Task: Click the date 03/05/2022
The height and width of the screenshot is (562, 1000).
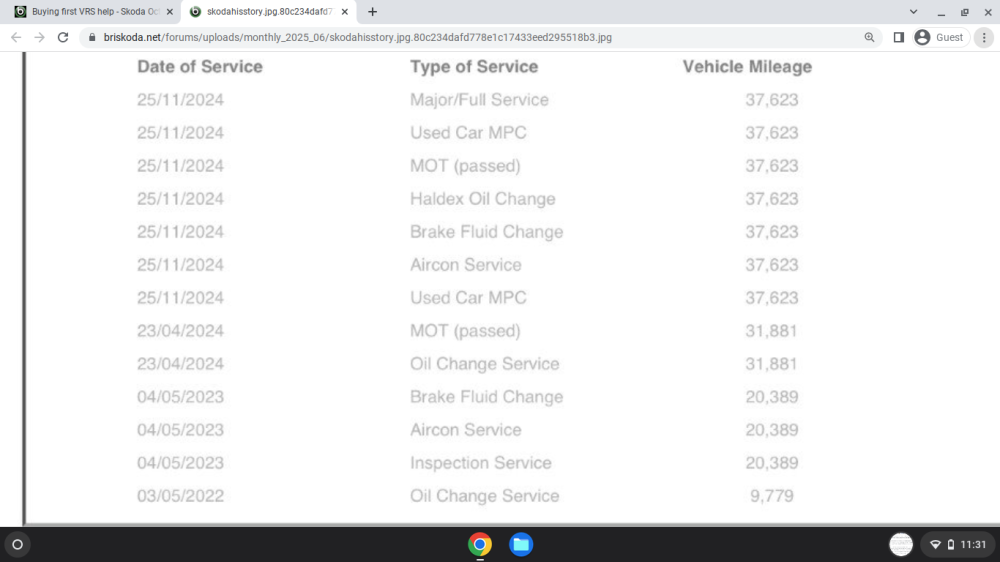Action: [x=180, y=496]
